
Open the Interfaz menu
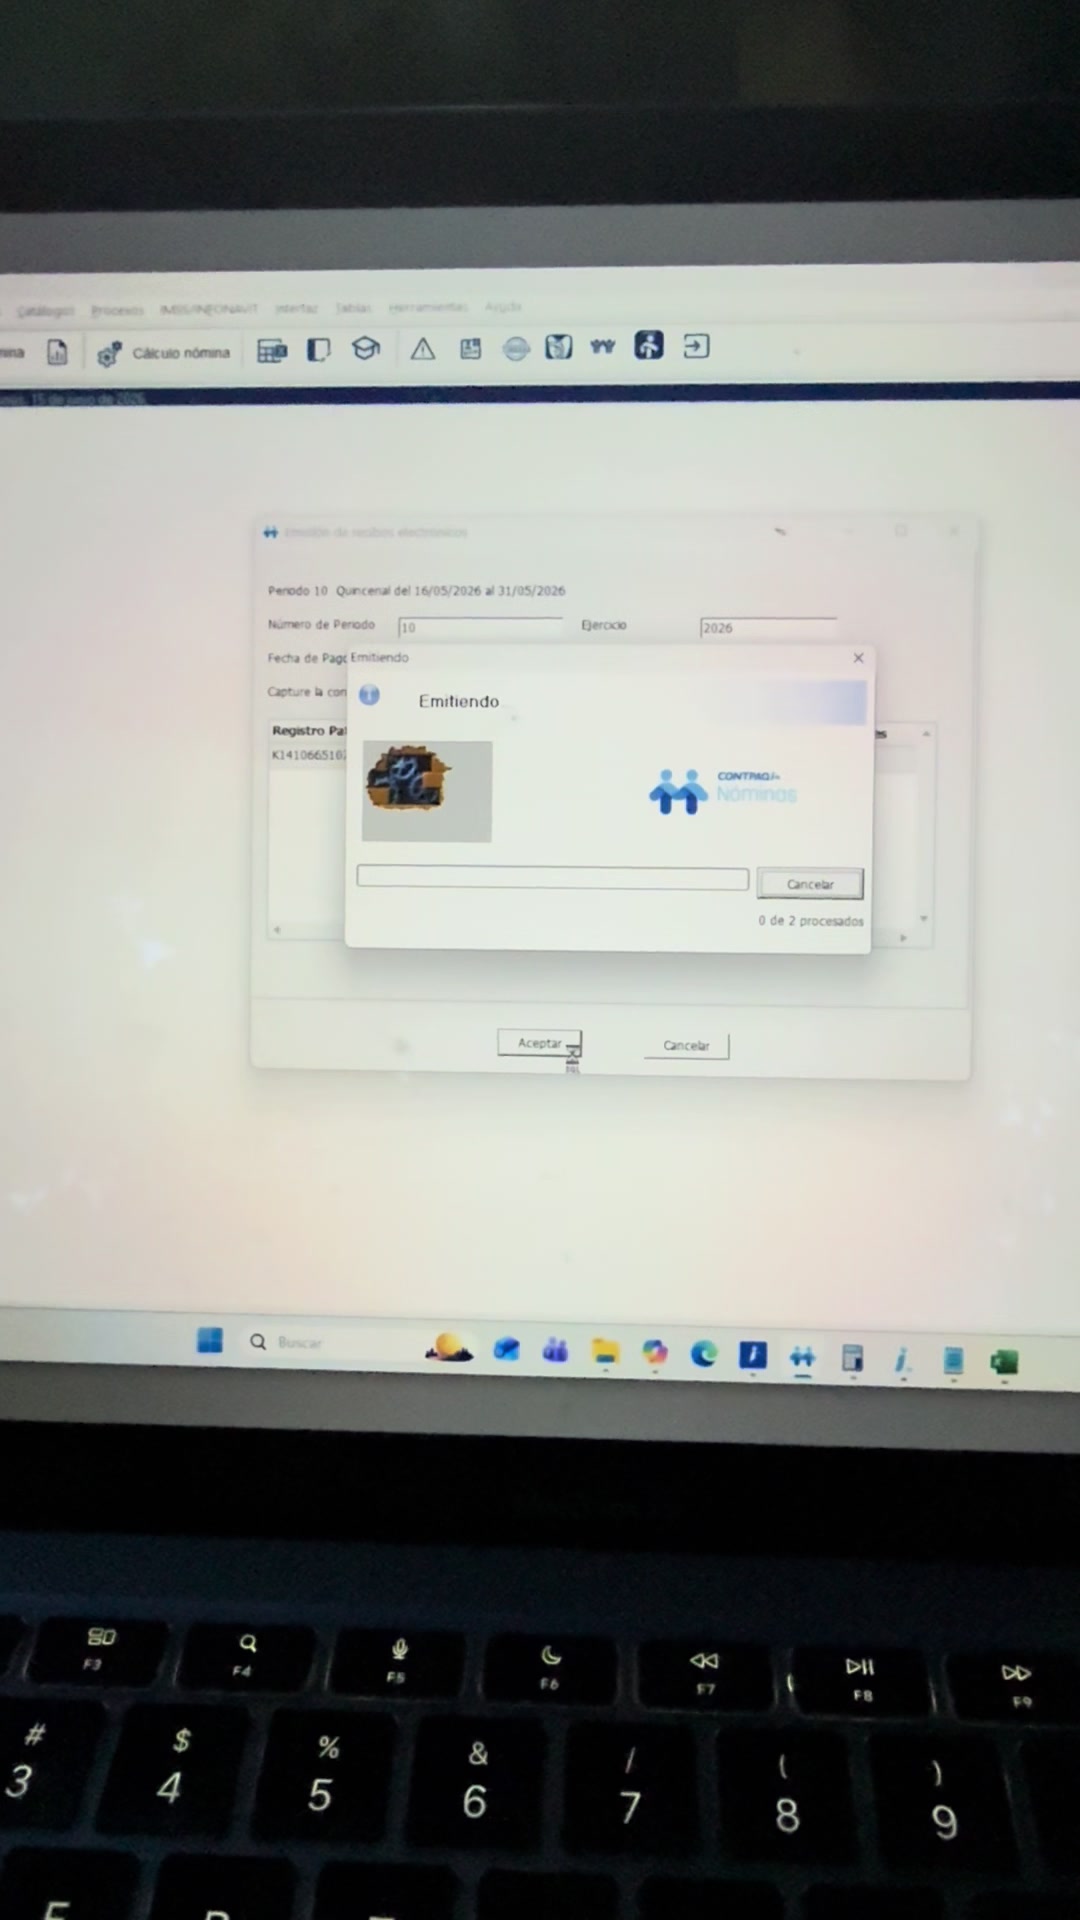tap(296, 308)
